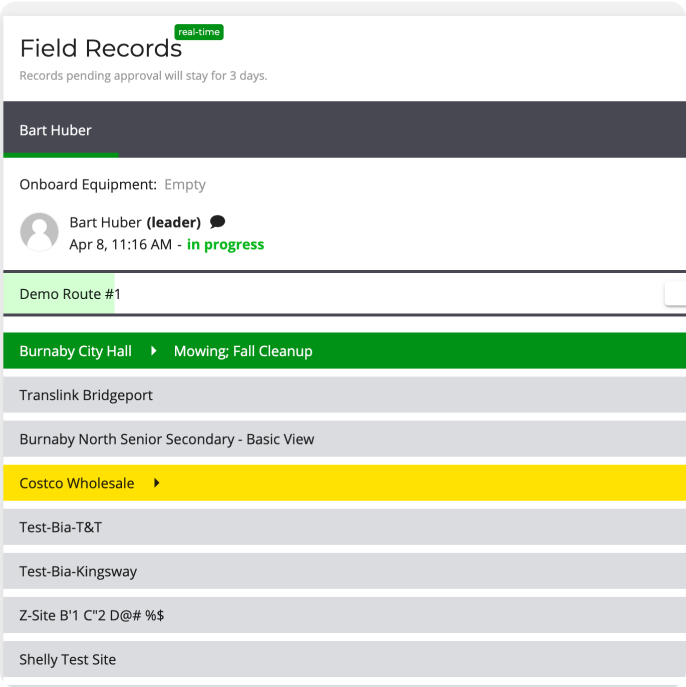Expand the Costco Wholesale arrow

point(156,483)
